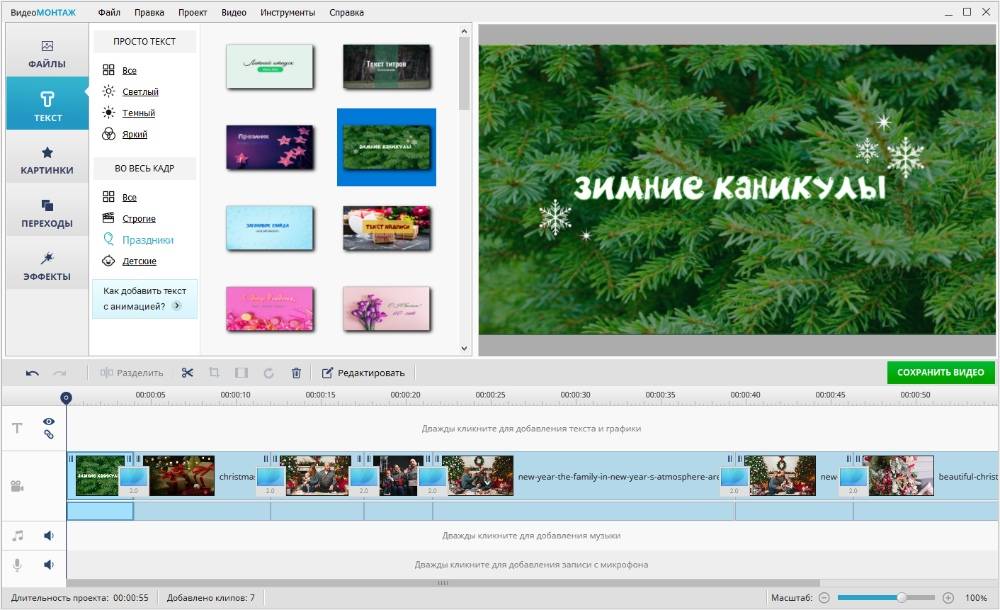Click the scissors cut icon in timeline toolbar

[x=187, y=373]
